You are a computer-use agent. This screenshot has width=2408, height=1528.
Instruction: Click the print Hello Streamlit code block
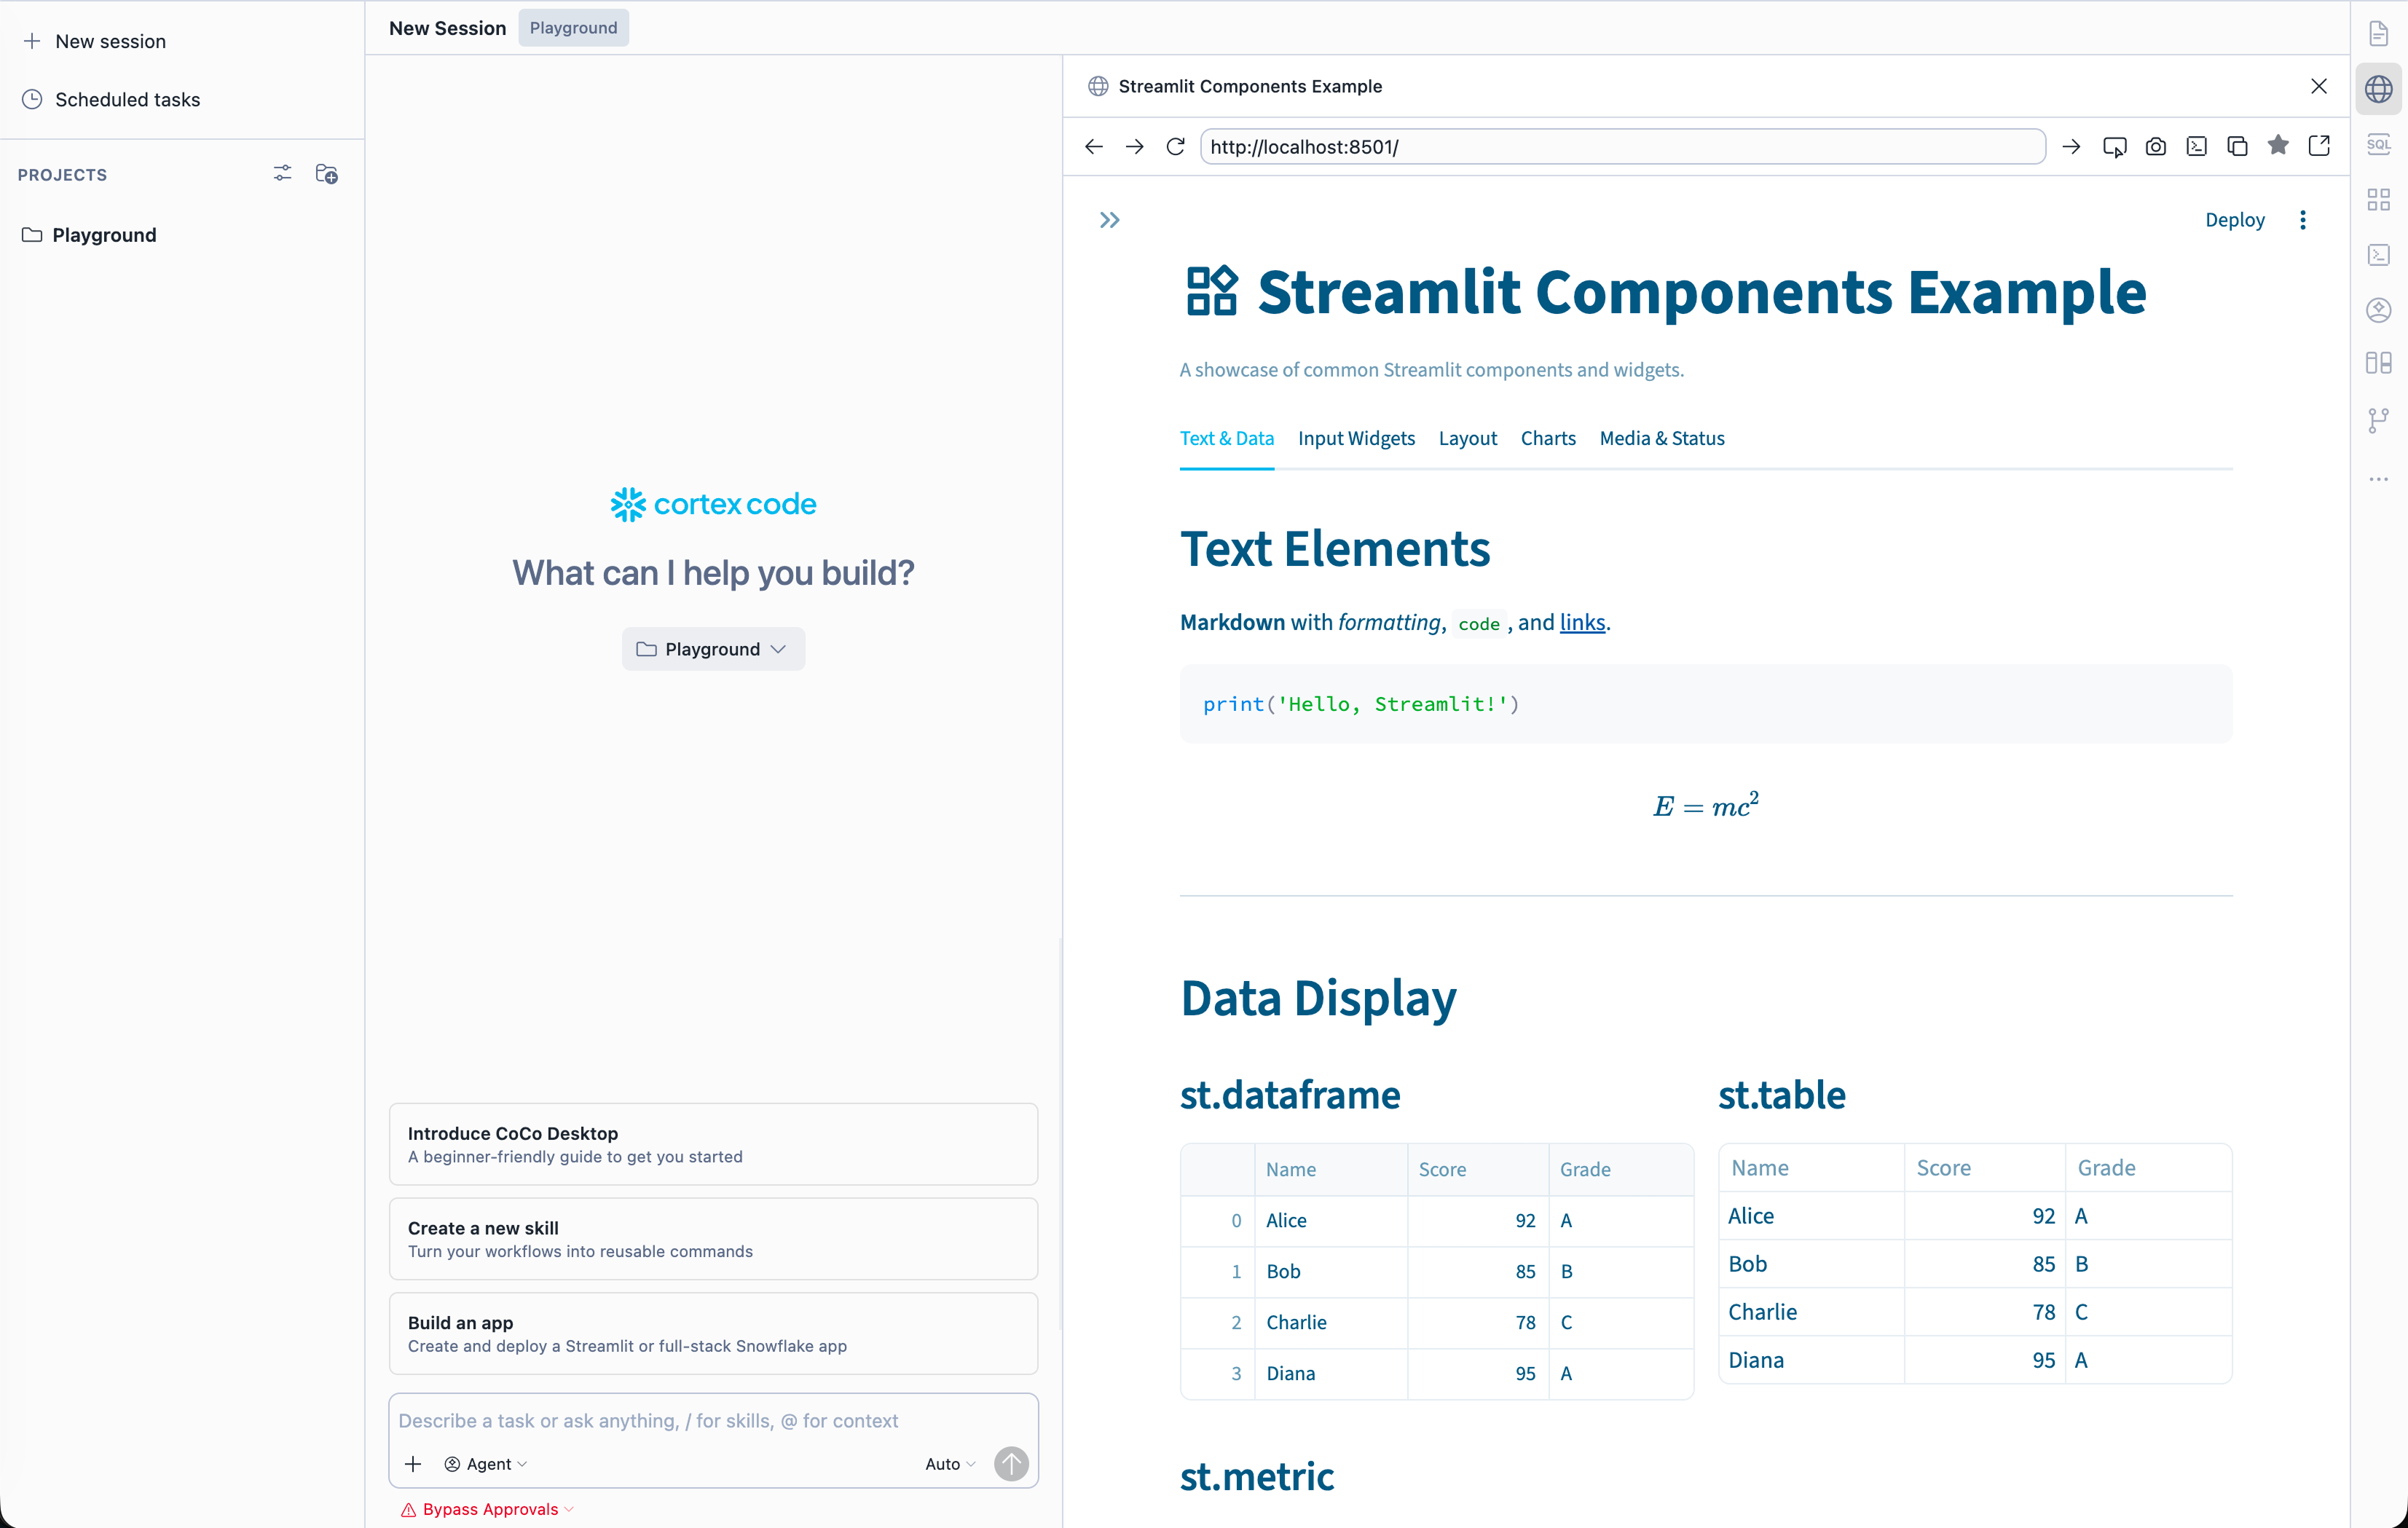[x=1705, y=704]
